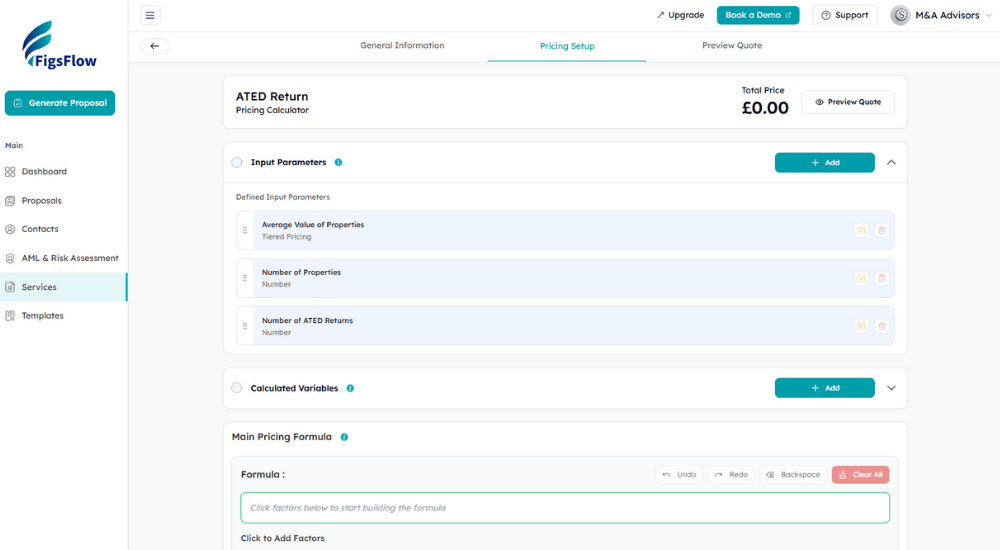
Task: Click the 'Tiered Pricing' type label
Action: (x=286, y=237)
